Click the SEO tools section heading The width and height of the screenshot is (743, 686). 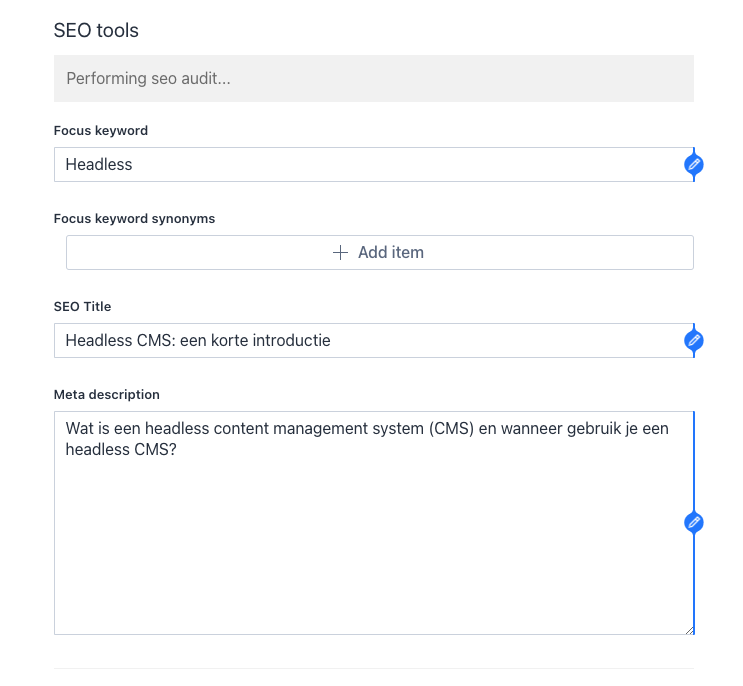96,30
